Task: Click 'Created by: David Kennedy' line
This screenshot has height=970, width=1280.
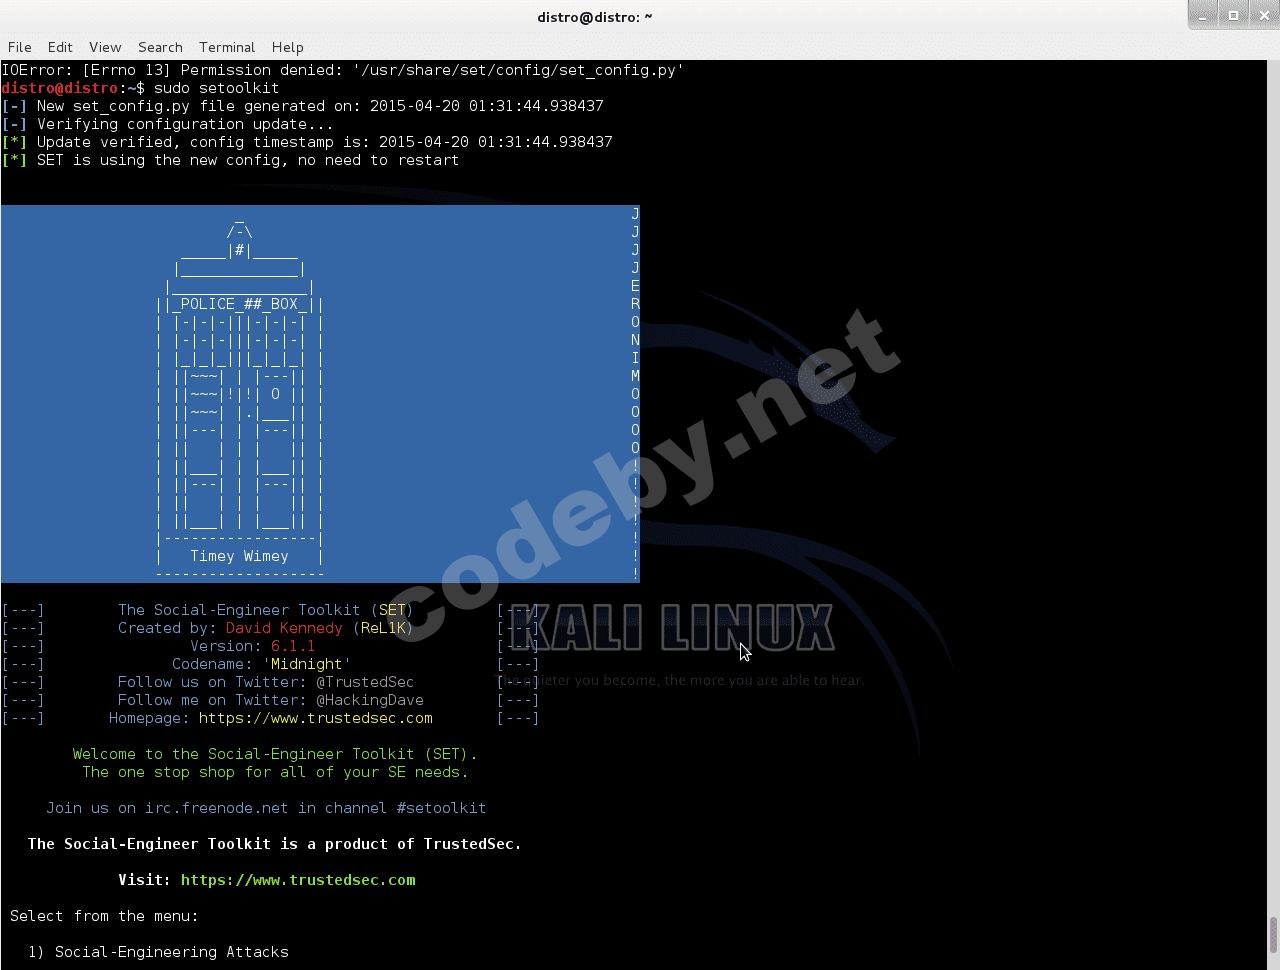Action: [x=265, y=628]
